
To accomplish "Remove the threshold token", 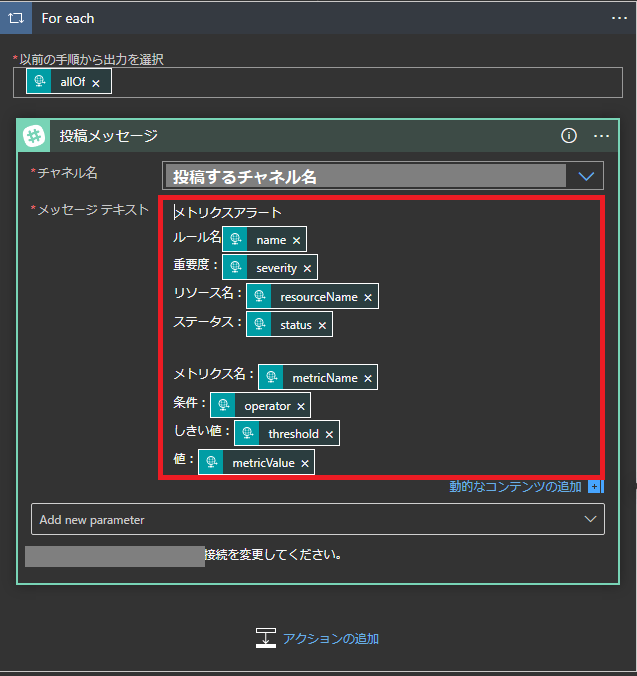I will click(x=329, y=435).
